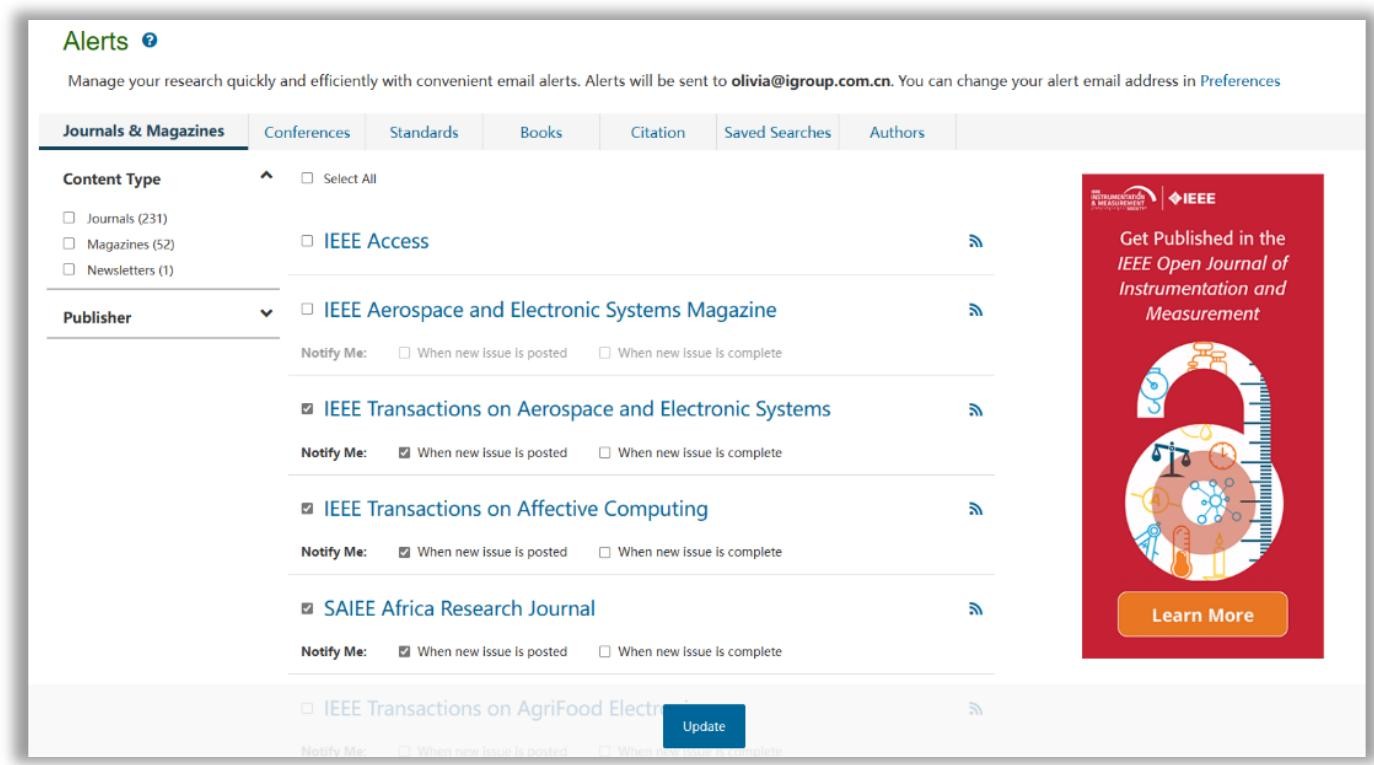1374x765 pixels.
Task: Expand the Publisher filter section
Action: [265, 314]
